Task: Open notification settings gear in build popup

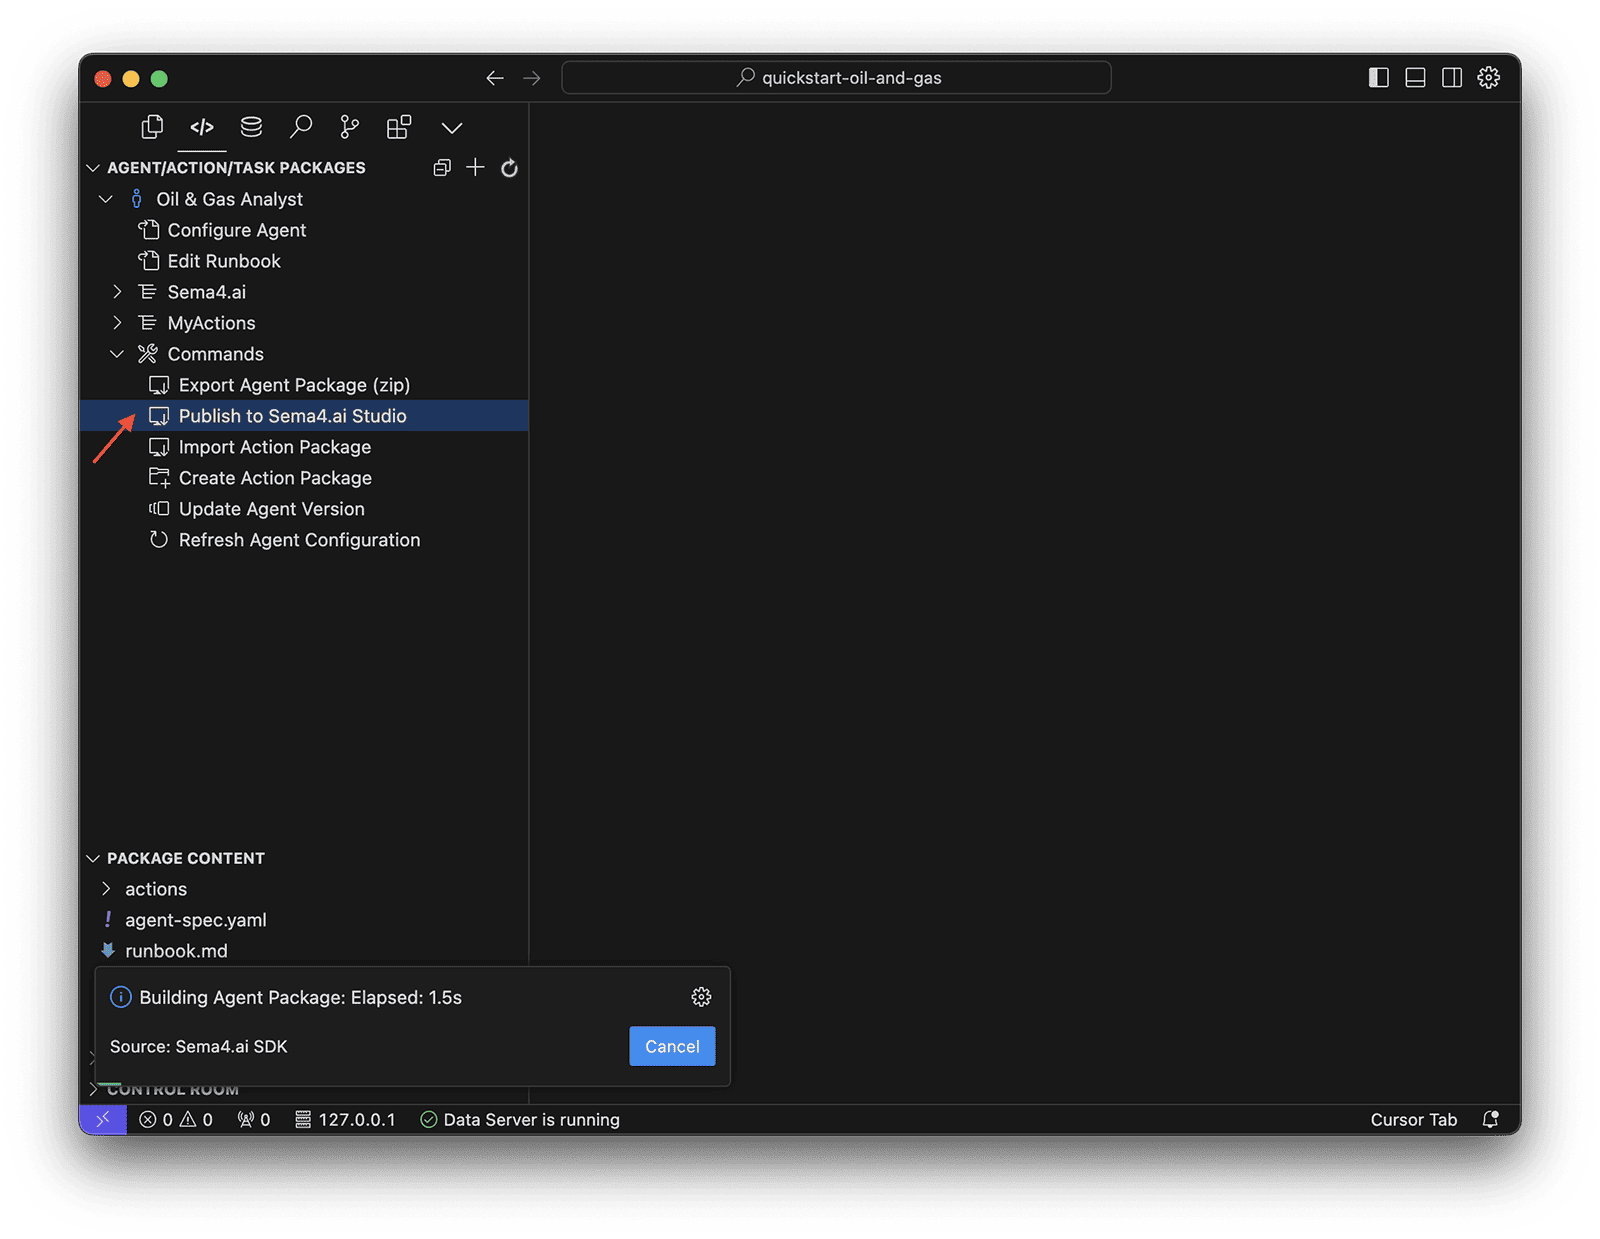Action: pyautogui.click(x=700, y=996)
